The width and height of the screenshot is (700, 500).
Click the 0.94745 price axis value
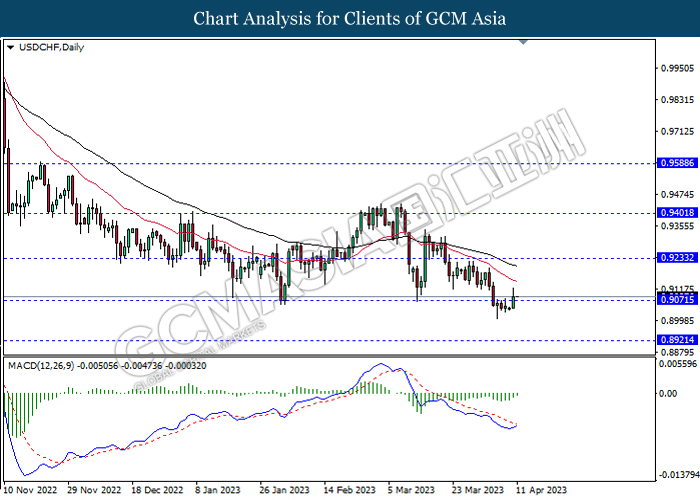[677, 195]
